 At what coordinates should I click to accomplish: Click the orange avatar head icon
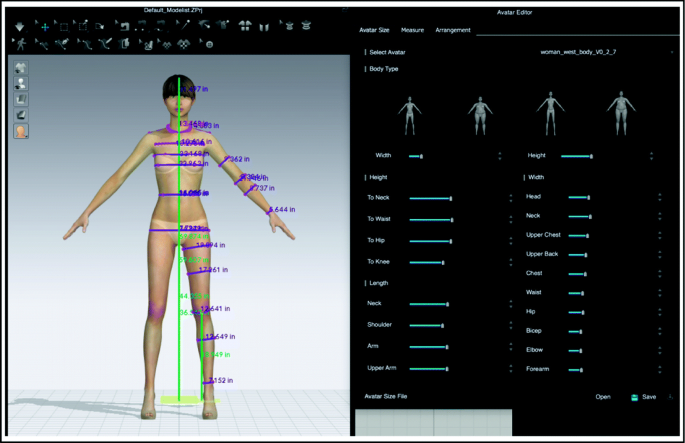21,130
